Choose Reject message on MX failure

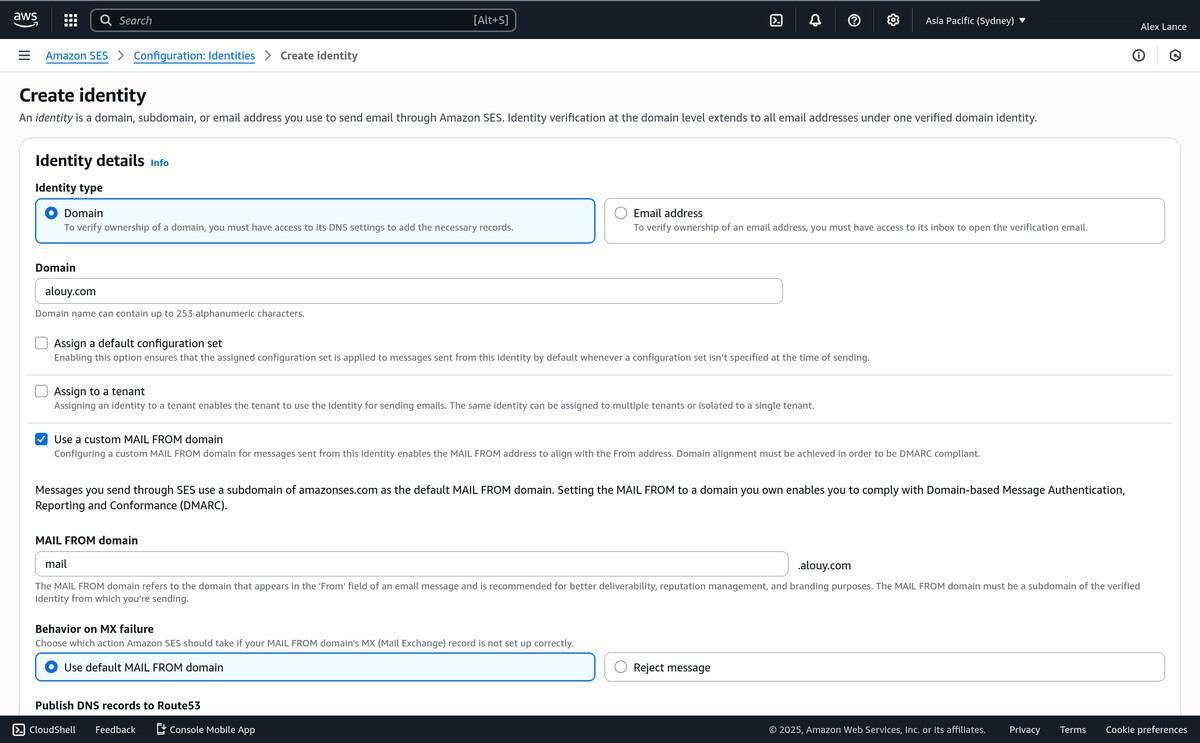pyautogui.click(x=621, y=667)
